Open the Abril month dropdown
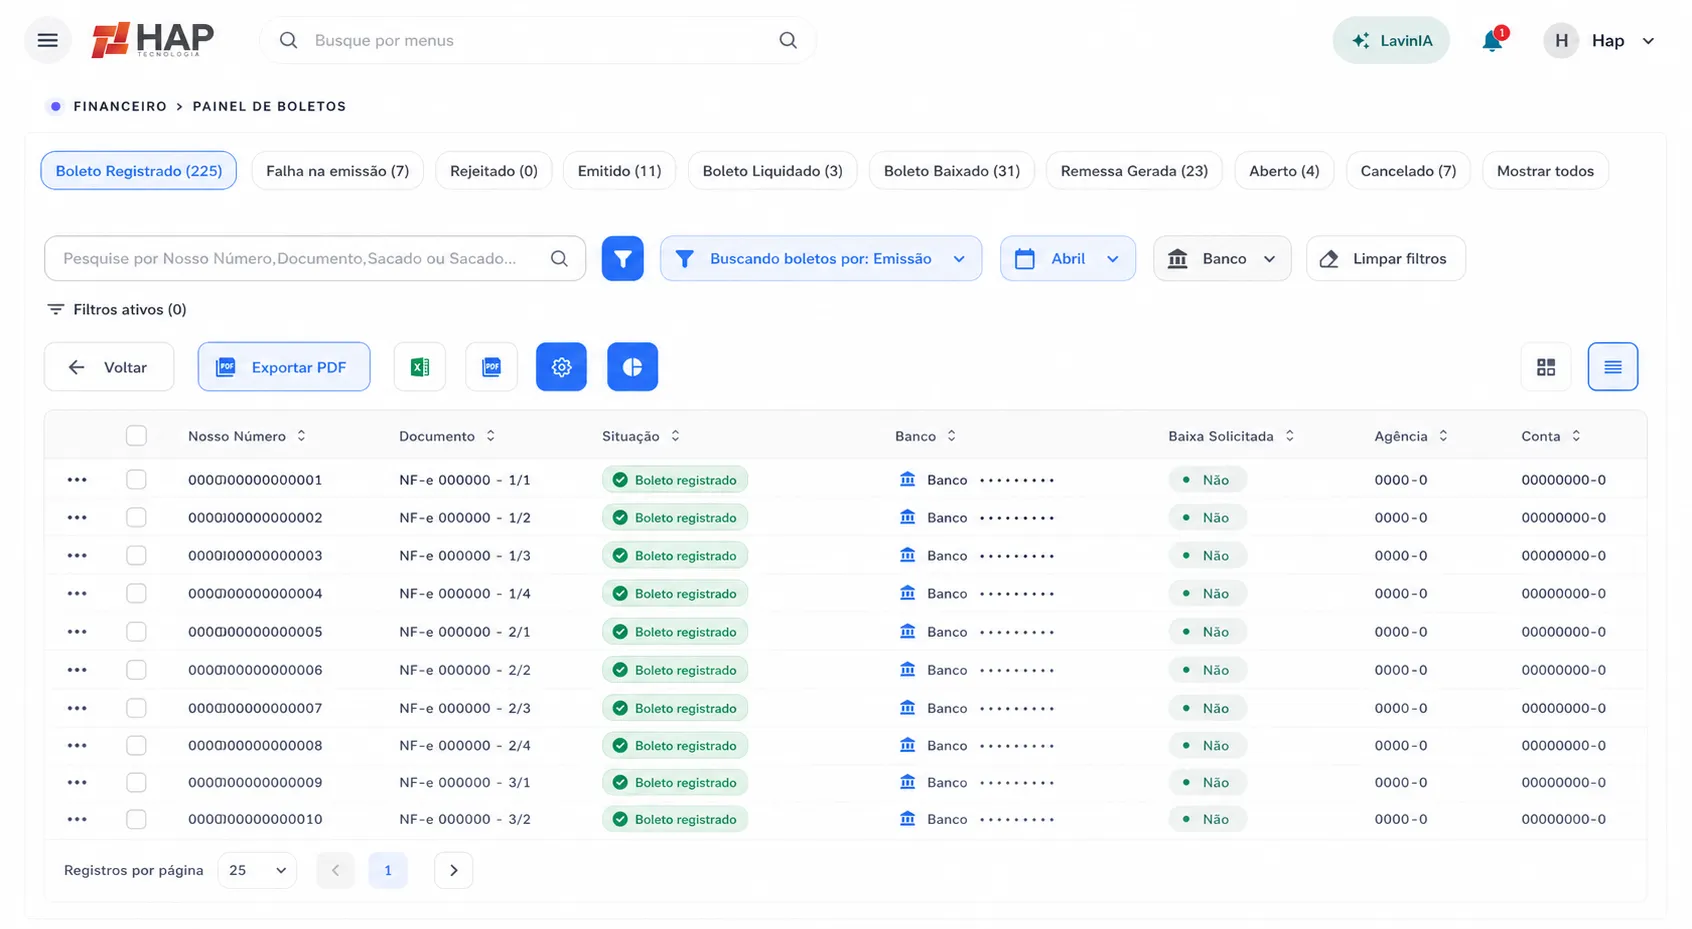The height and width of the screenshot is (929, 1692). [1067, 258]
